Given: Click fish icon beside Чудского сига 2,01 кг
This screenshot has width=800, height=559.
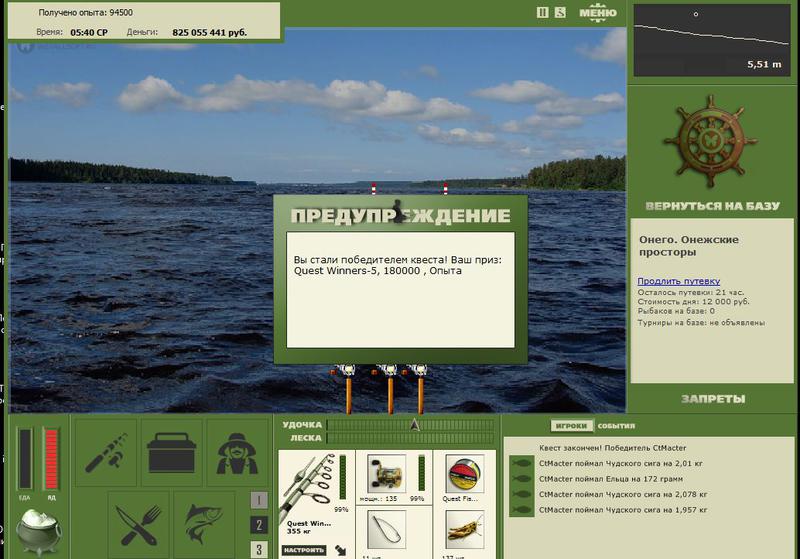Looking at the screenshot, I should click(521, 464).
